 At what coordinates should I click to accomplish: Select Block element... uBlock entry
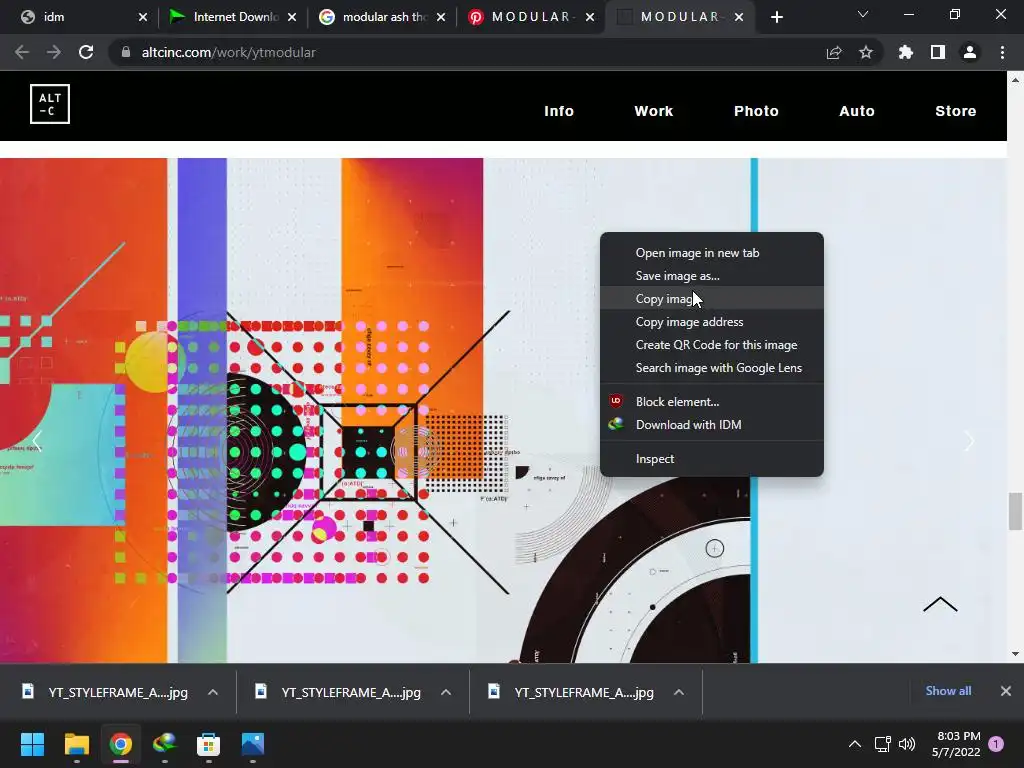pos(712,402)
